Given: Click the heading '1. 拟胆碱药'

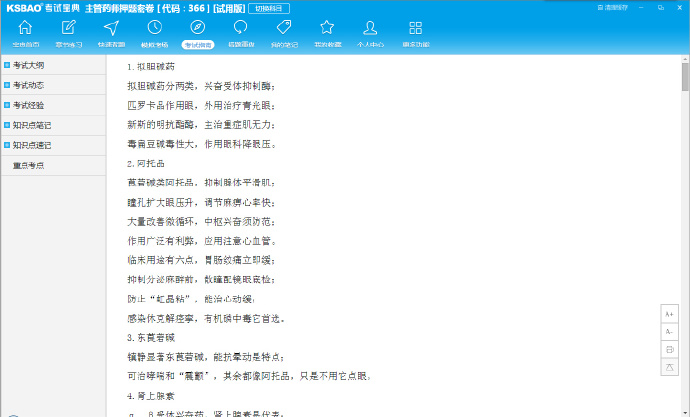Looking at the screenshot, I should 151,66.
